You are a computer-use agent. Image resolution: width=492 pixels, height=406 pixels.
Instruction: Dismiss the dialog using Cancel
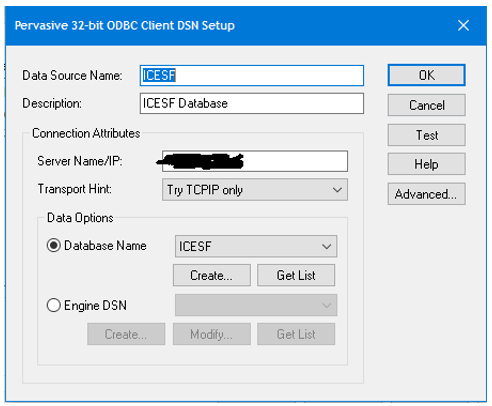tap(426, 105)
